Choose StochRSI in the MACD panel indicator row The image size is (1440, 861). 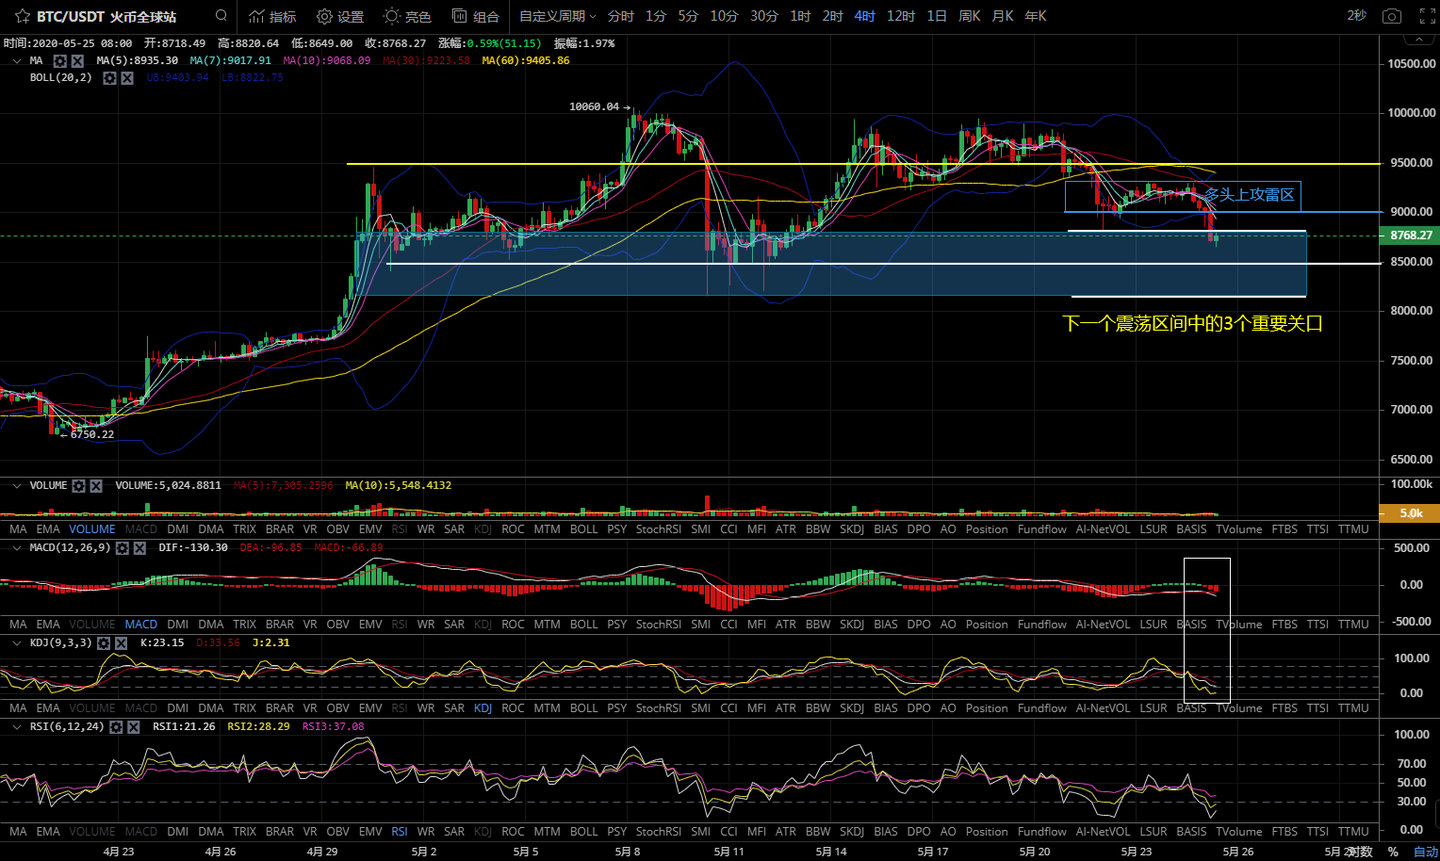(658, 624)
